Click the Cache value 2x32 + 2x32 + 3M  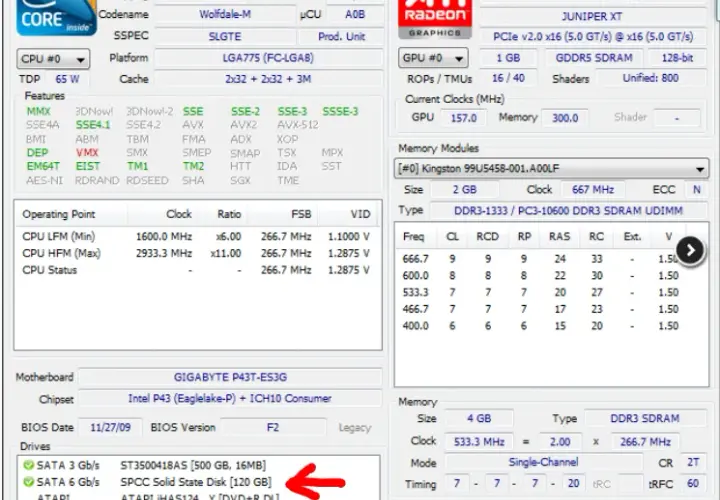[268, 79]
